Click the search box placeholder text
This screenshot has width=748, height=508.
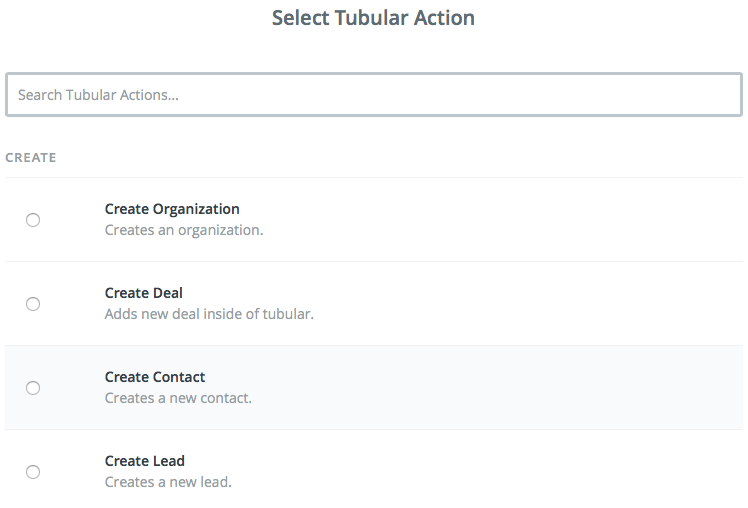coord(98,95)
